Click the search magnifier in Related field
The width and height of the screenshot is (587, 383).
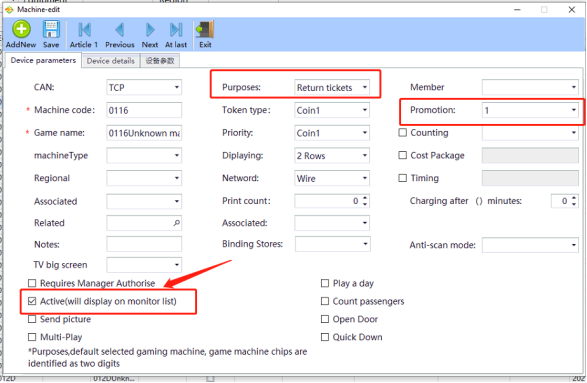[x=176, y=223]
